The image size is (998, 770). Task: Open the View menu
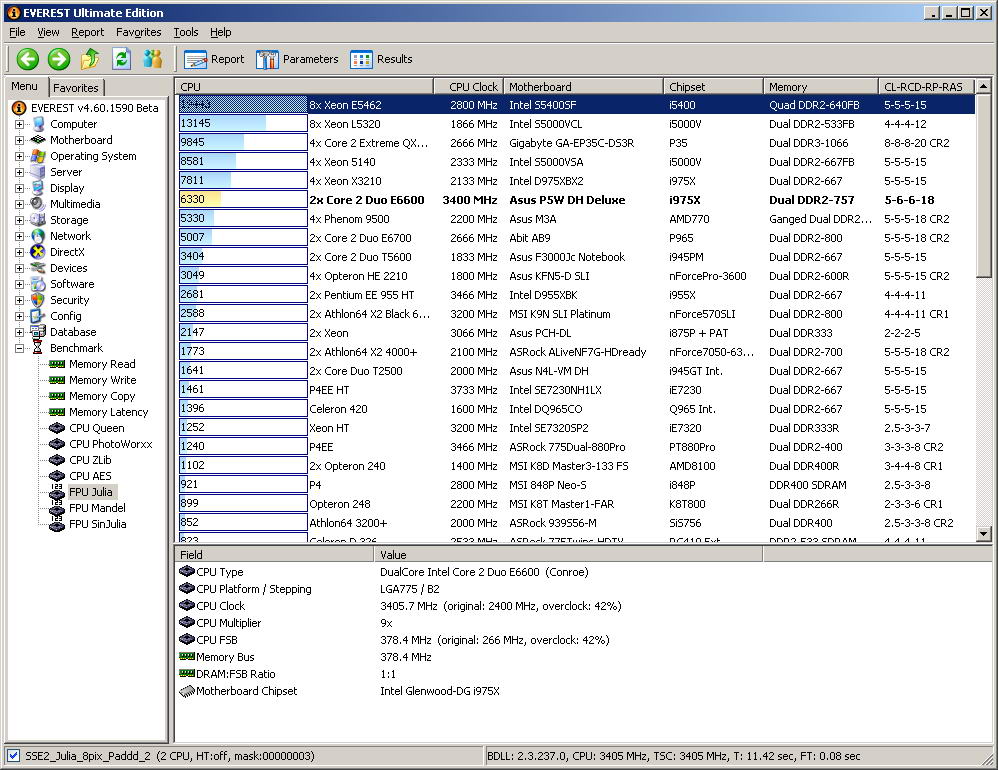coord(48,32)
